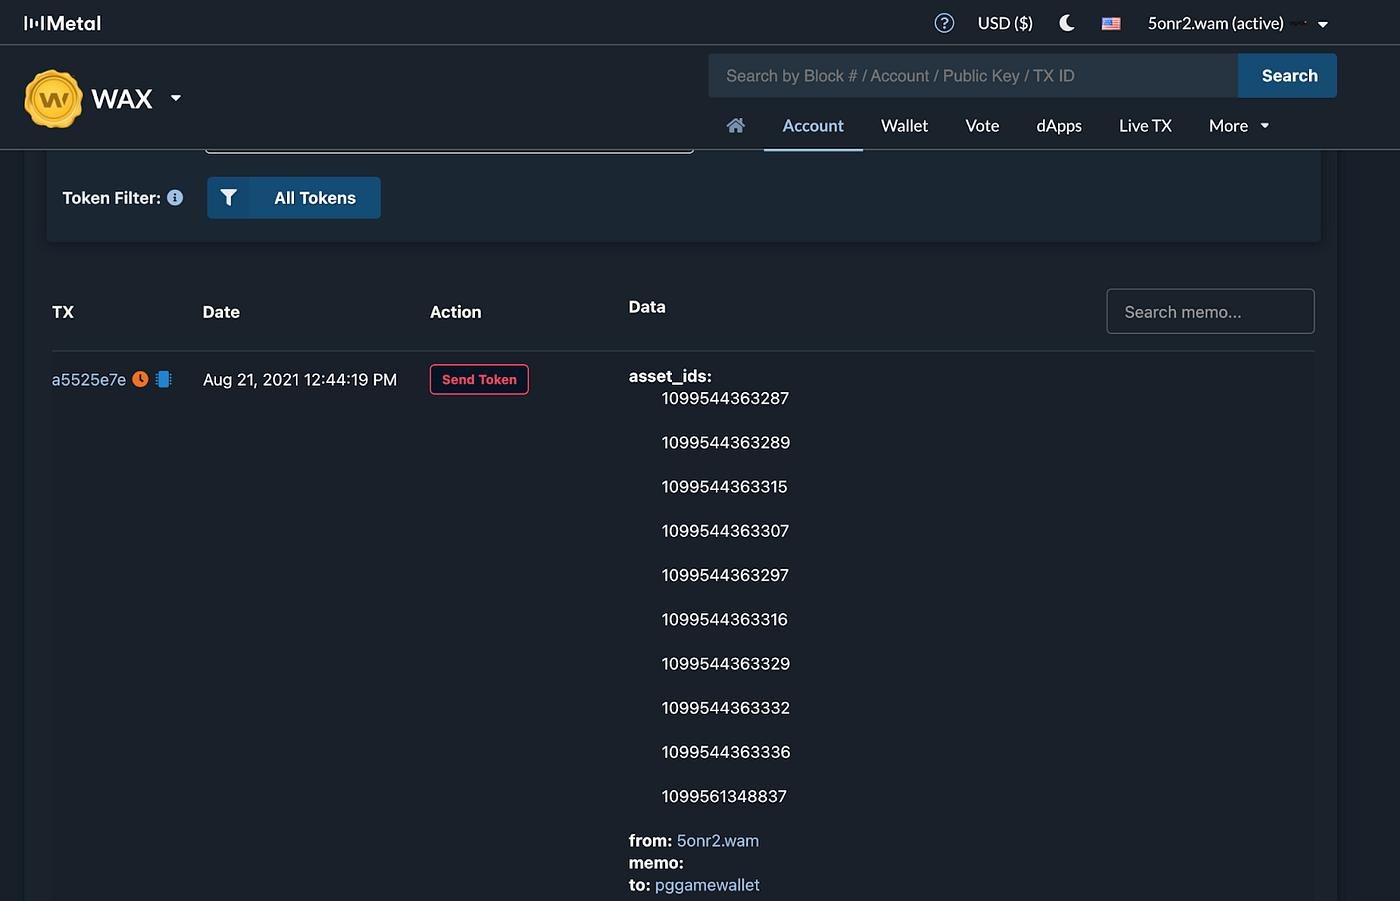
Task: Change language via US flag icon
Action: coord(1111,23)
